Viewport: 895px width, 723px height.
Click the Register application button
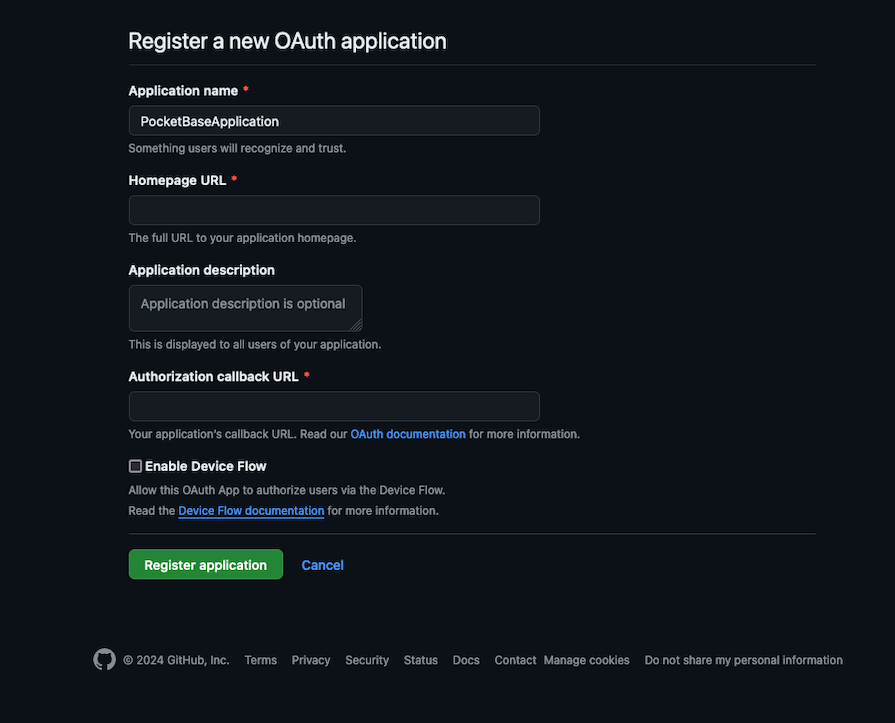click(x=205, y=565)
